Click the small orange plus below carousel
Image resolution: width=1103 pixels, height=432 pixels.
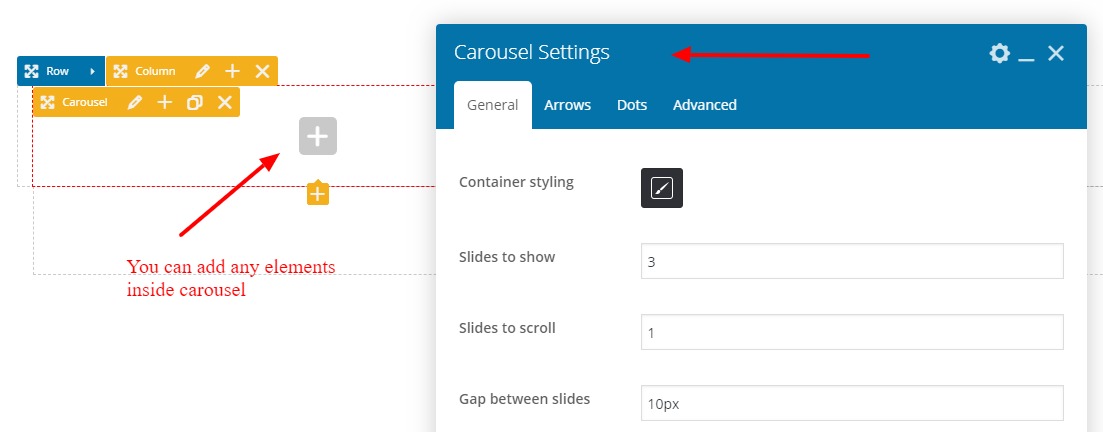[317, 194]
